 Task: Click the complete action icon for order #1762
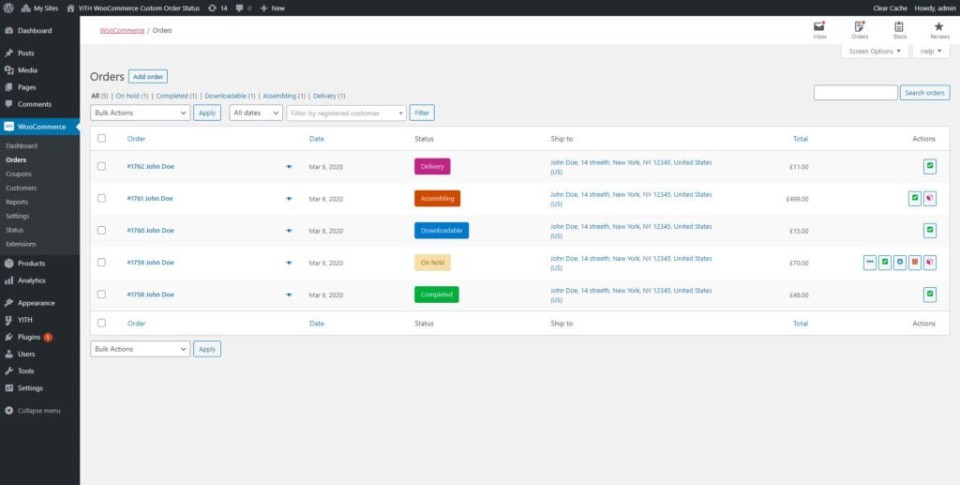[930, 166]
